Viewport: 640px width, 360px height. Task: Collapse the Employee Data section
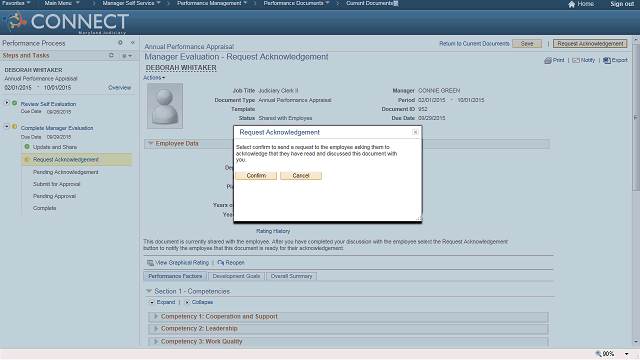click(151, 143)
